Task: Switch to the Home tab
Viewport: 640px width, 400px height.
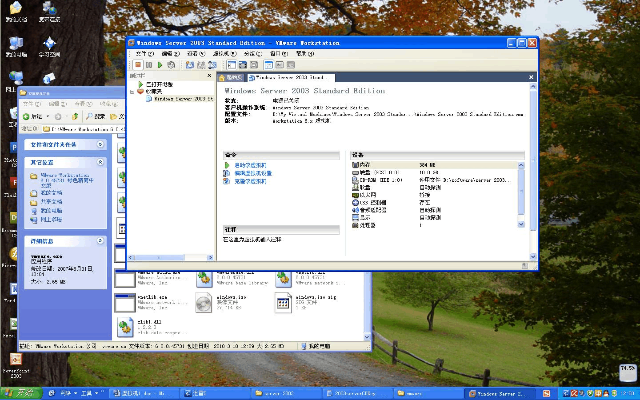Action: 231,76
